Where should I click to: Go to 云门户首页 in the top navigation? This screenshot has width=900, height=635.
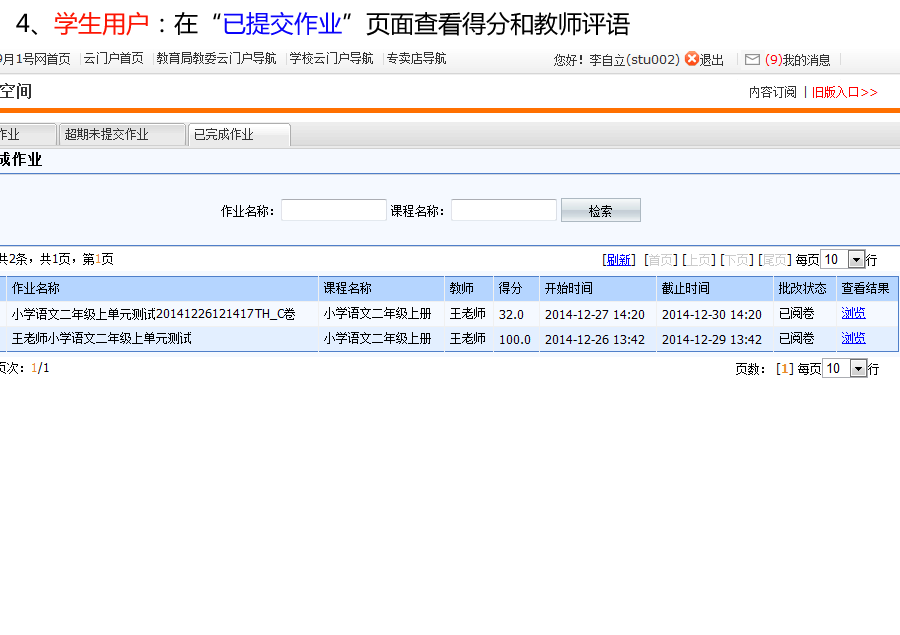(x=113, y=59)
